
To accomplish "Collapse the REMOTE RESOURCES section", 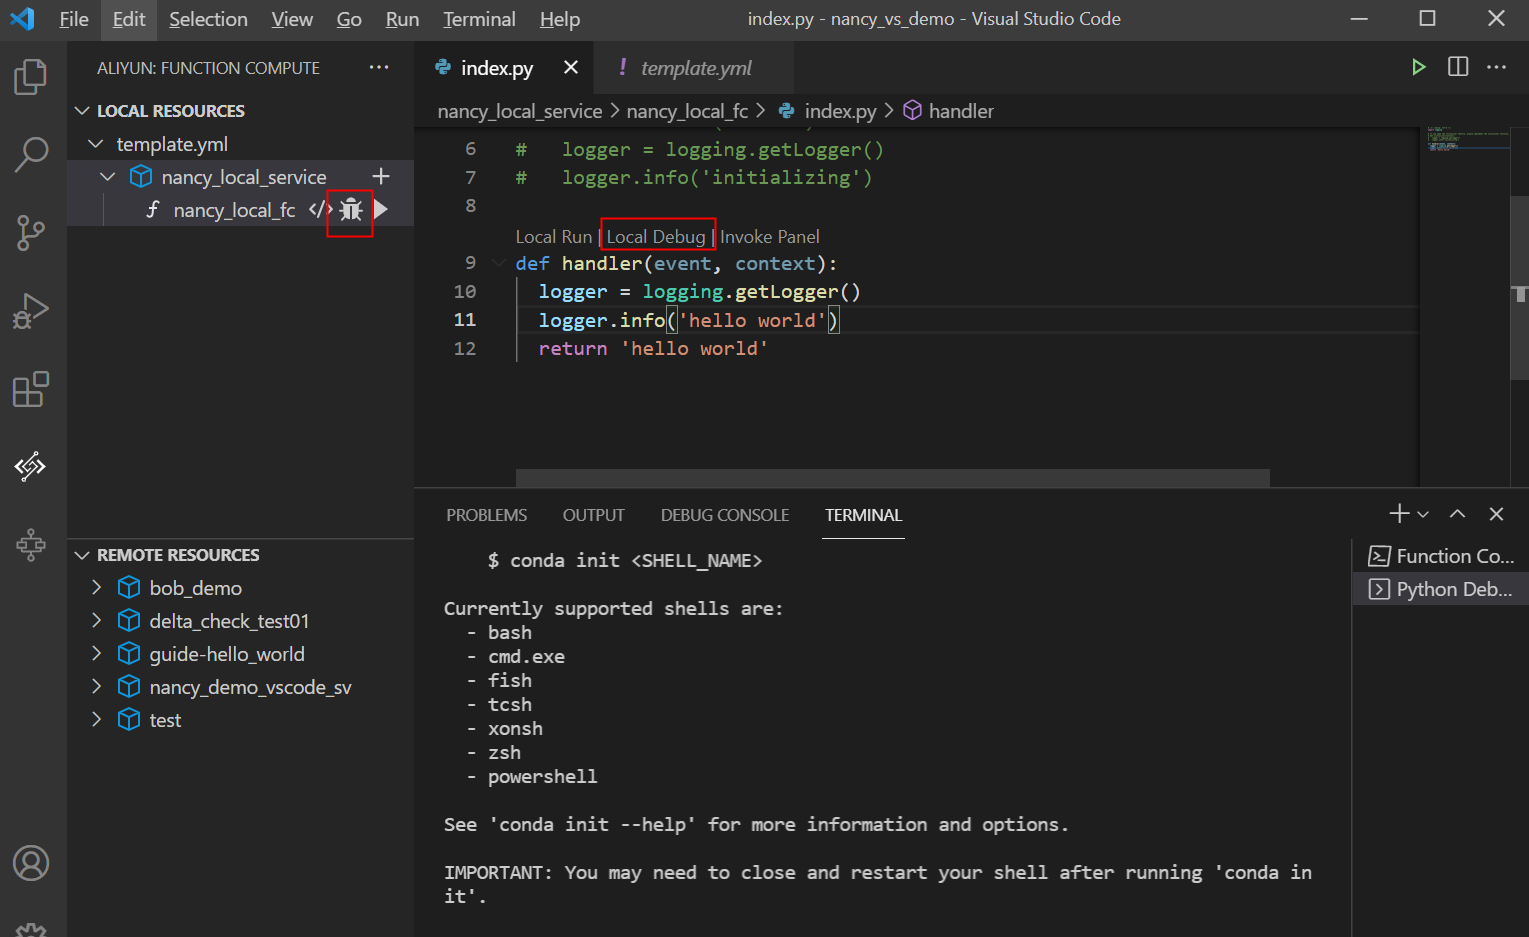I will (83, 555).
